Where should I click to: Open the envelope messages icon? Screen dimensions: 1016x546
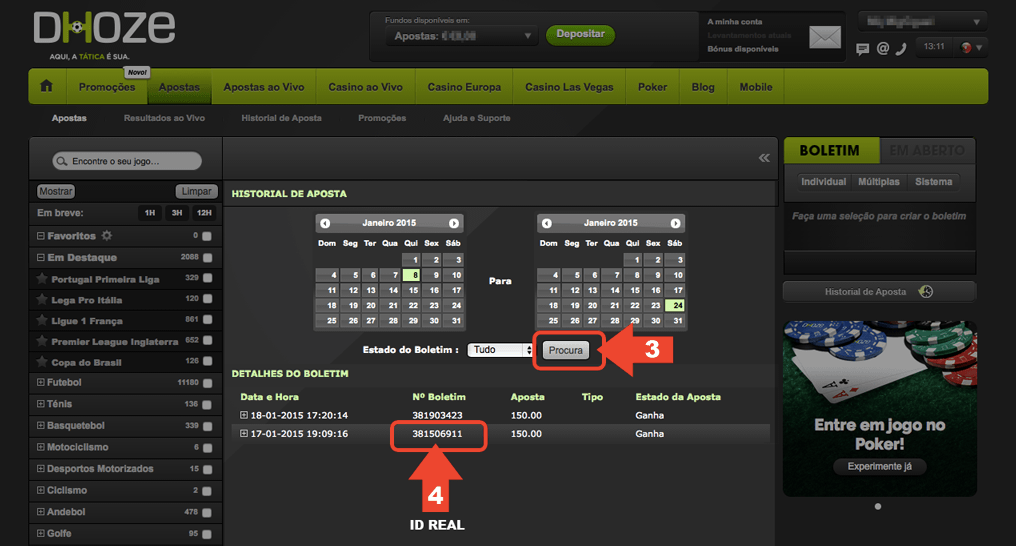click(824, 38)
